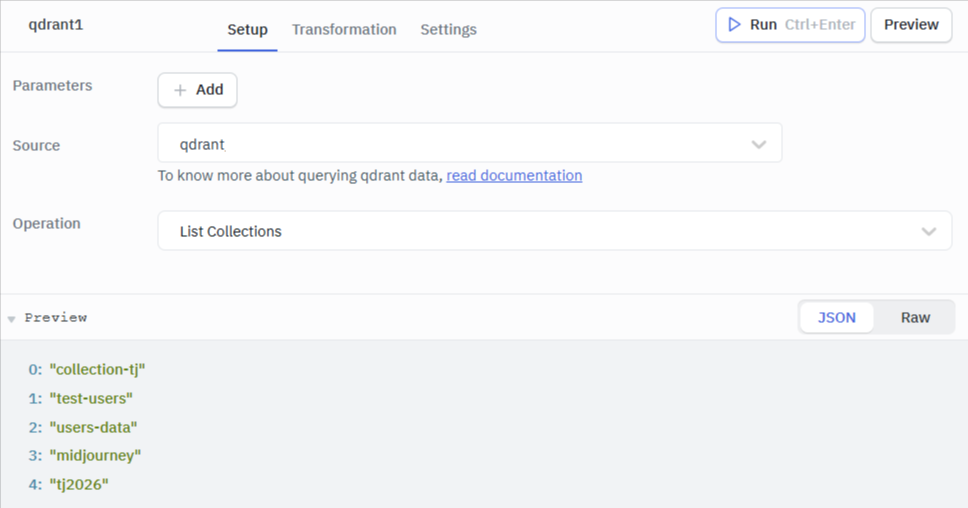Collapse the Preview section triangle
The width and height of the screenshot is (968, 508).
click(x=11, y=319)
